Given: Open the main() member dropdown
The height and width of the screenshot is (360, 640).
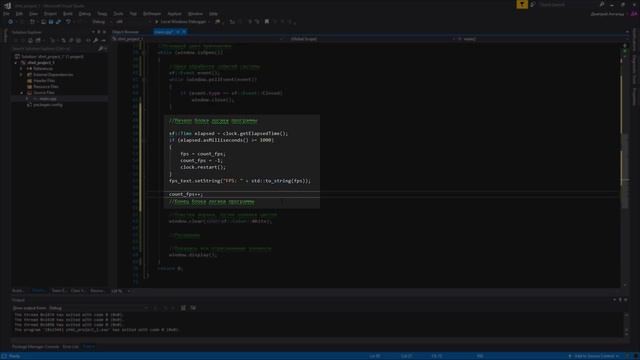Looking at the screenshot, I should pyautogui.click(x=542, y=39).
